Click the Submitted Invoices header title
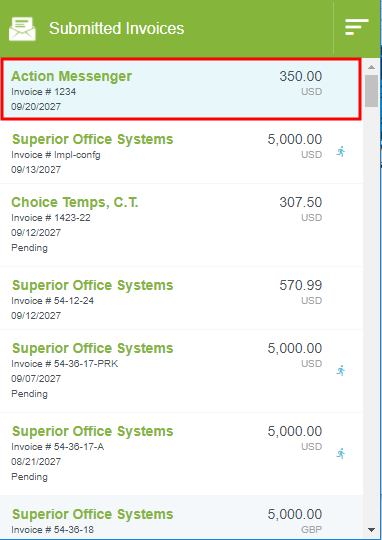 click(x=116, y=28)
